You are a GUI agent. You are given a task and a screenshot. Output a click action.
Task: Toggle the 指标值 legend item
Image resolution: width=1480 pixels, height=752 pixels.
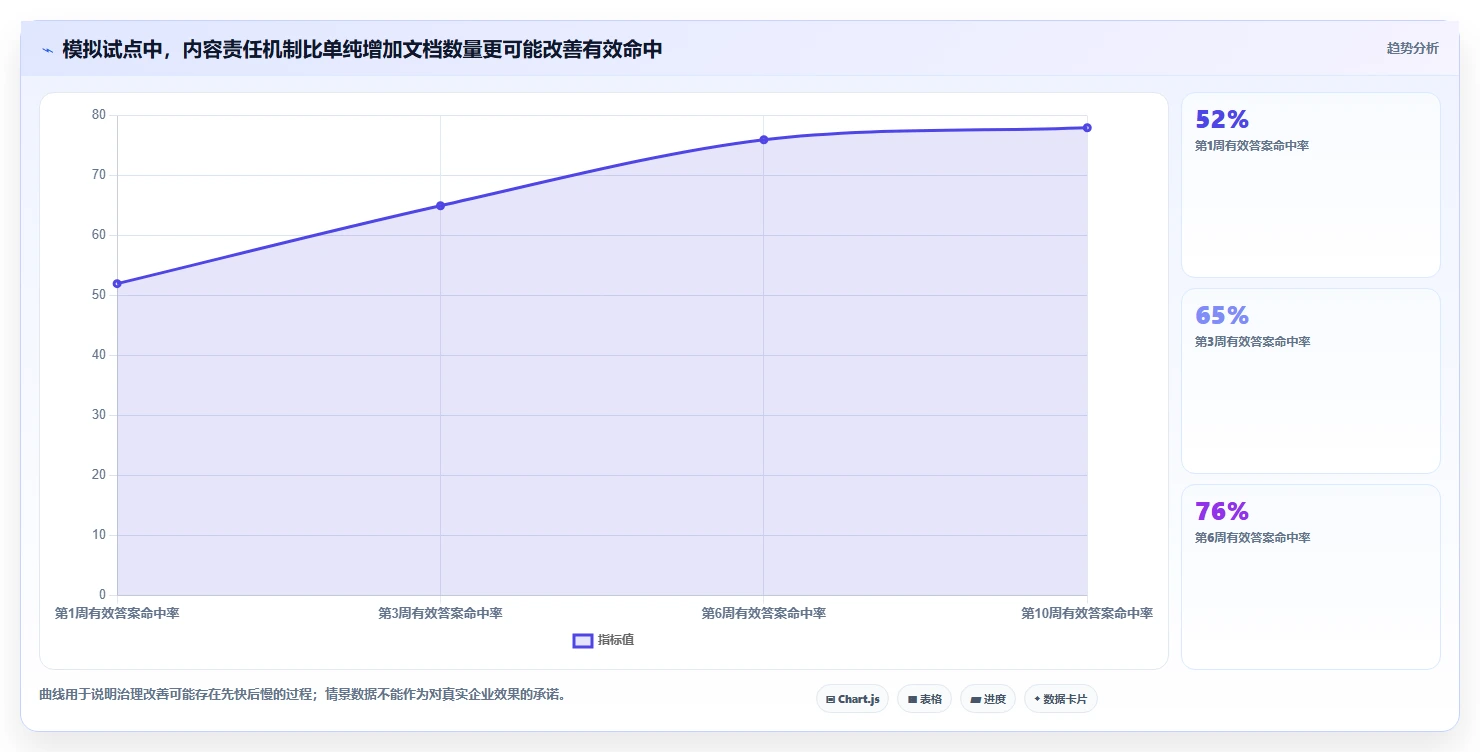[x=603, y=640]
